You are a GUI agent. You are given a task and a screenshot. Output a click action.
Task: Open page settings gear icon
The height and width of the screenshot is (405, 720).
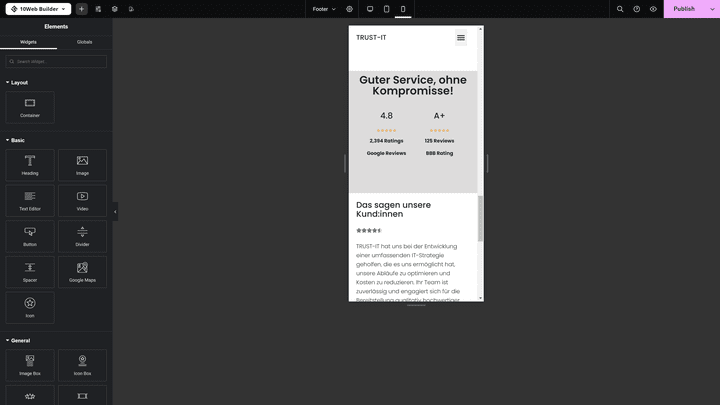349,9
